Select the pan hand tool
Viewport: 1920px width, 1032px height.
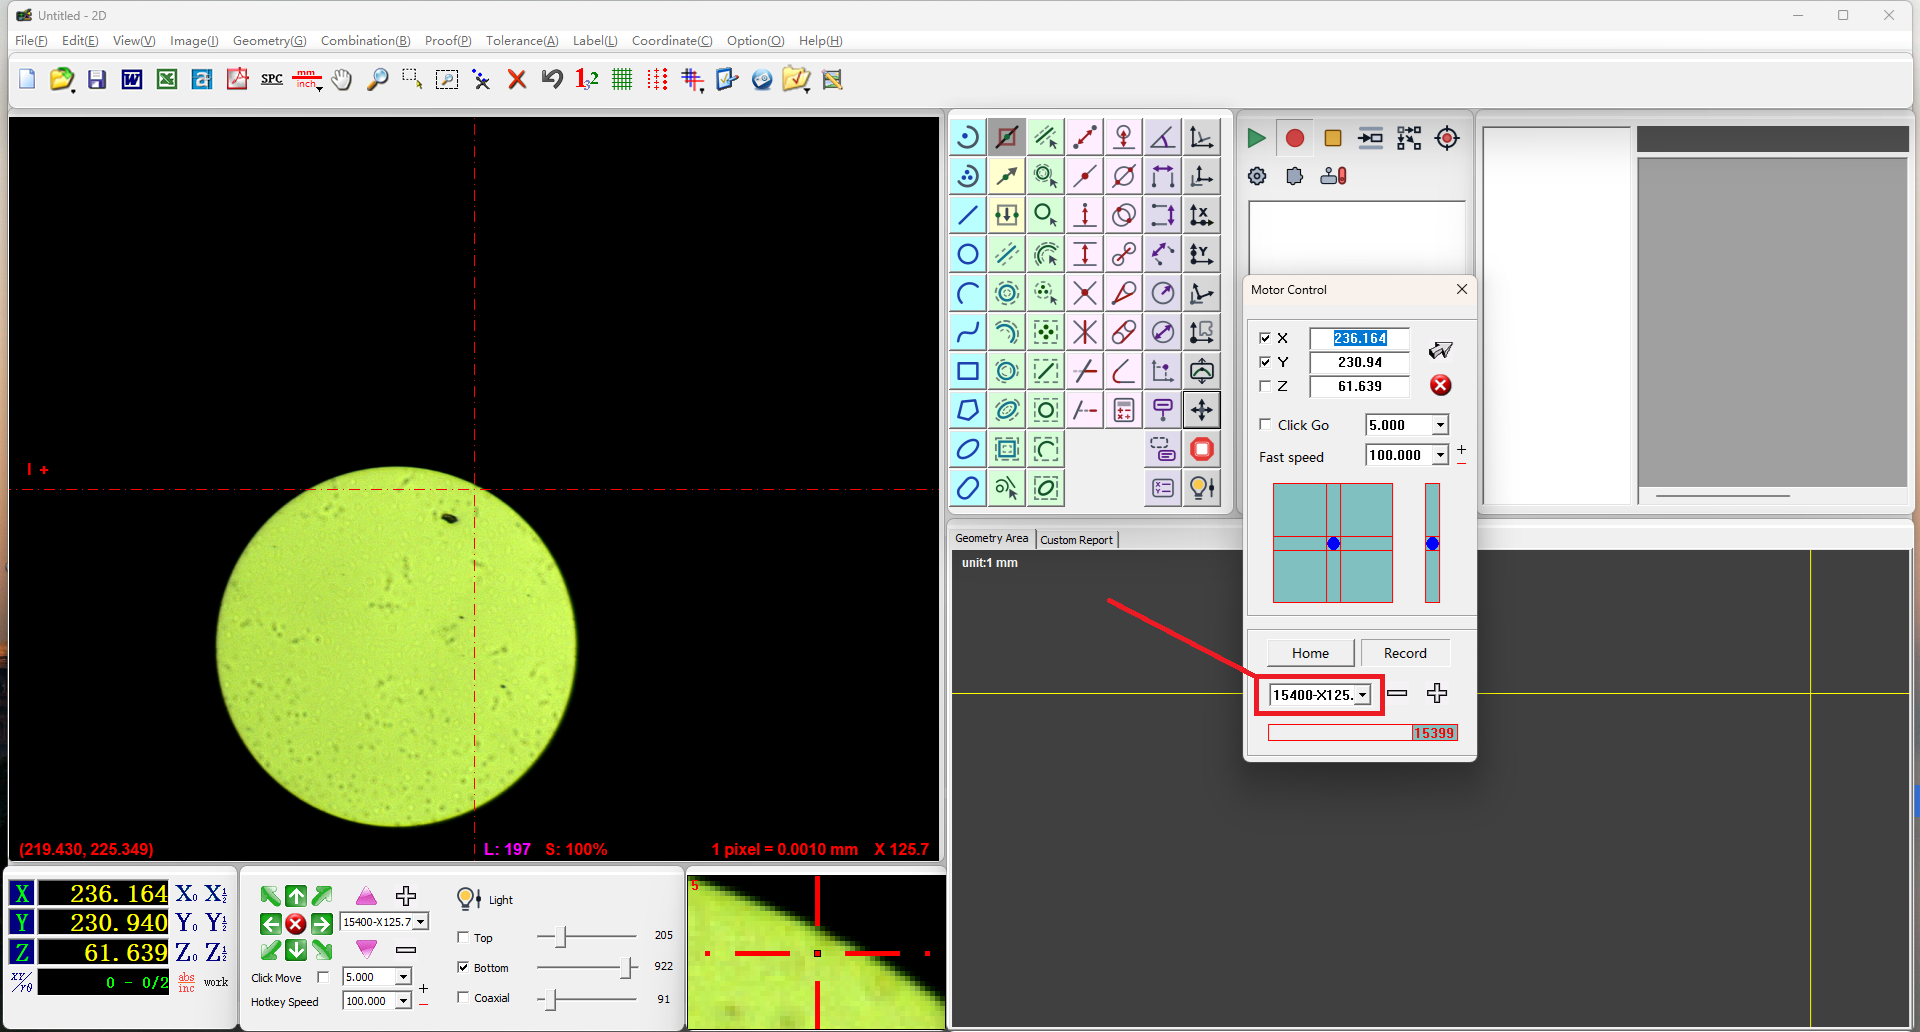342,80
